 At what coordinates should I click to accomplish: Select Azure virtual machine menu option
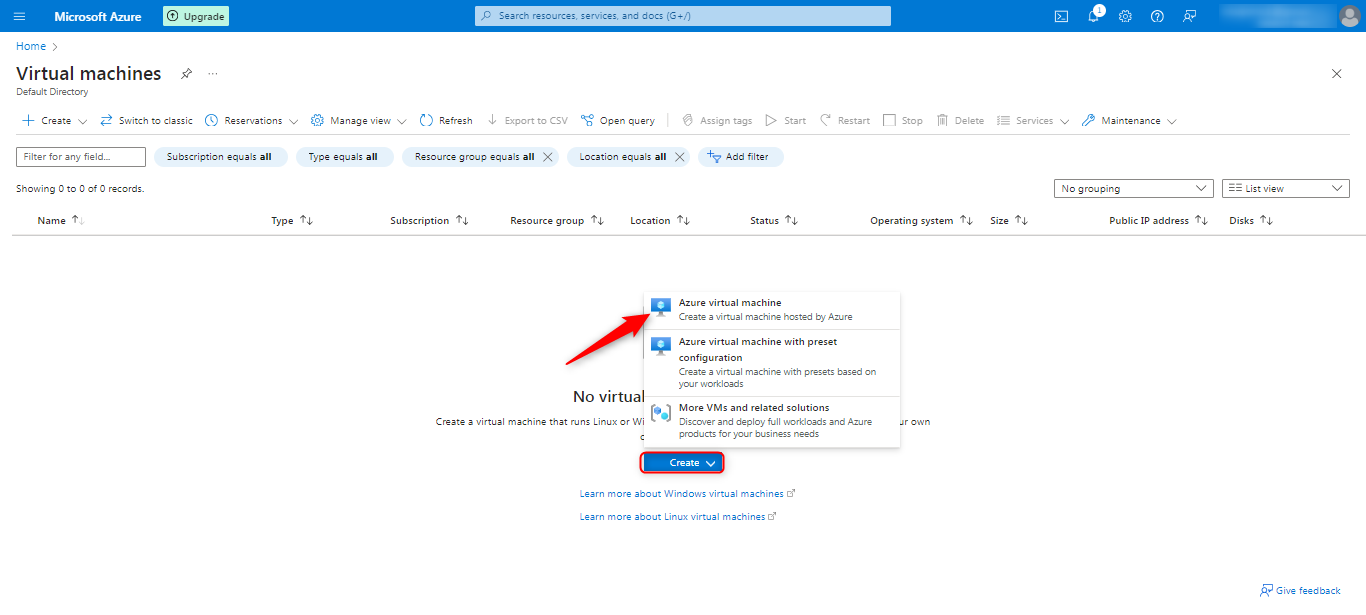(x=772, y=310)
